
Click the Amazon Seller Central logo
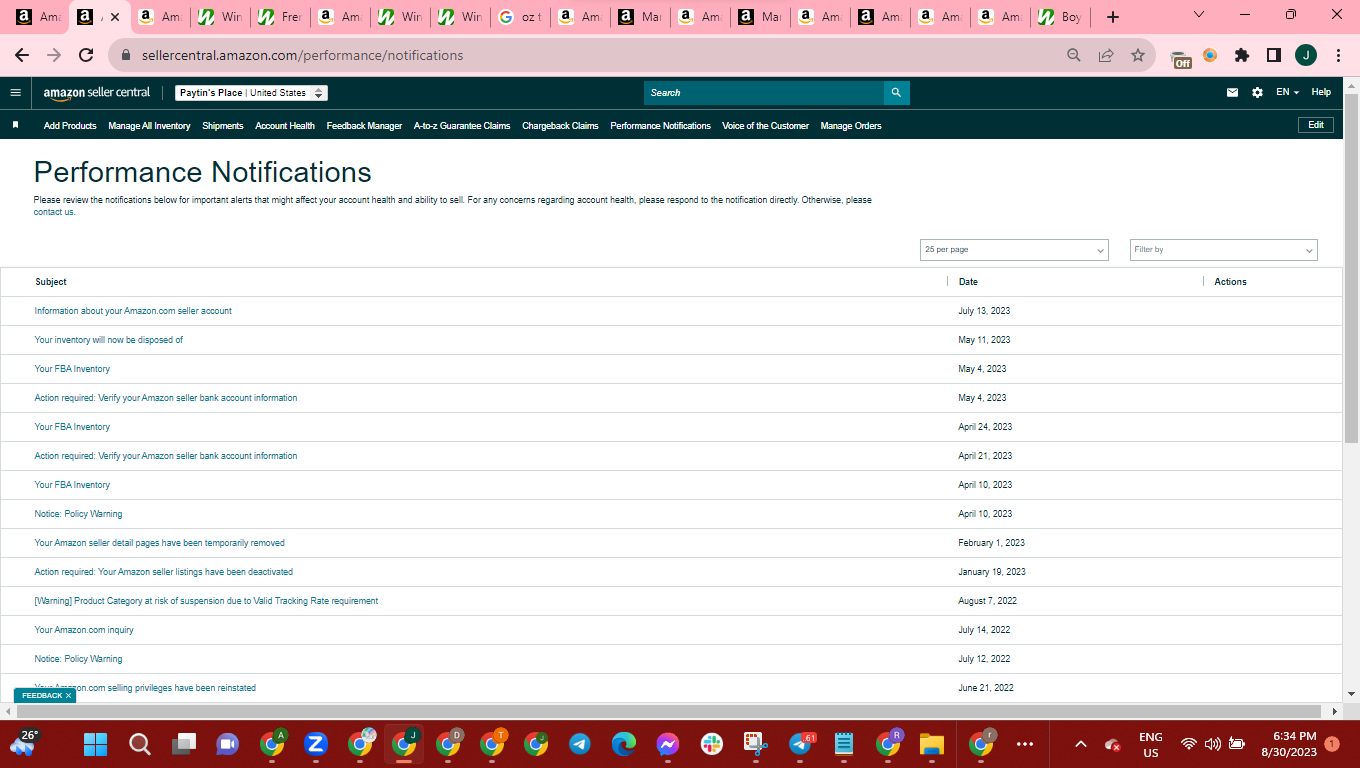(97, 92)
